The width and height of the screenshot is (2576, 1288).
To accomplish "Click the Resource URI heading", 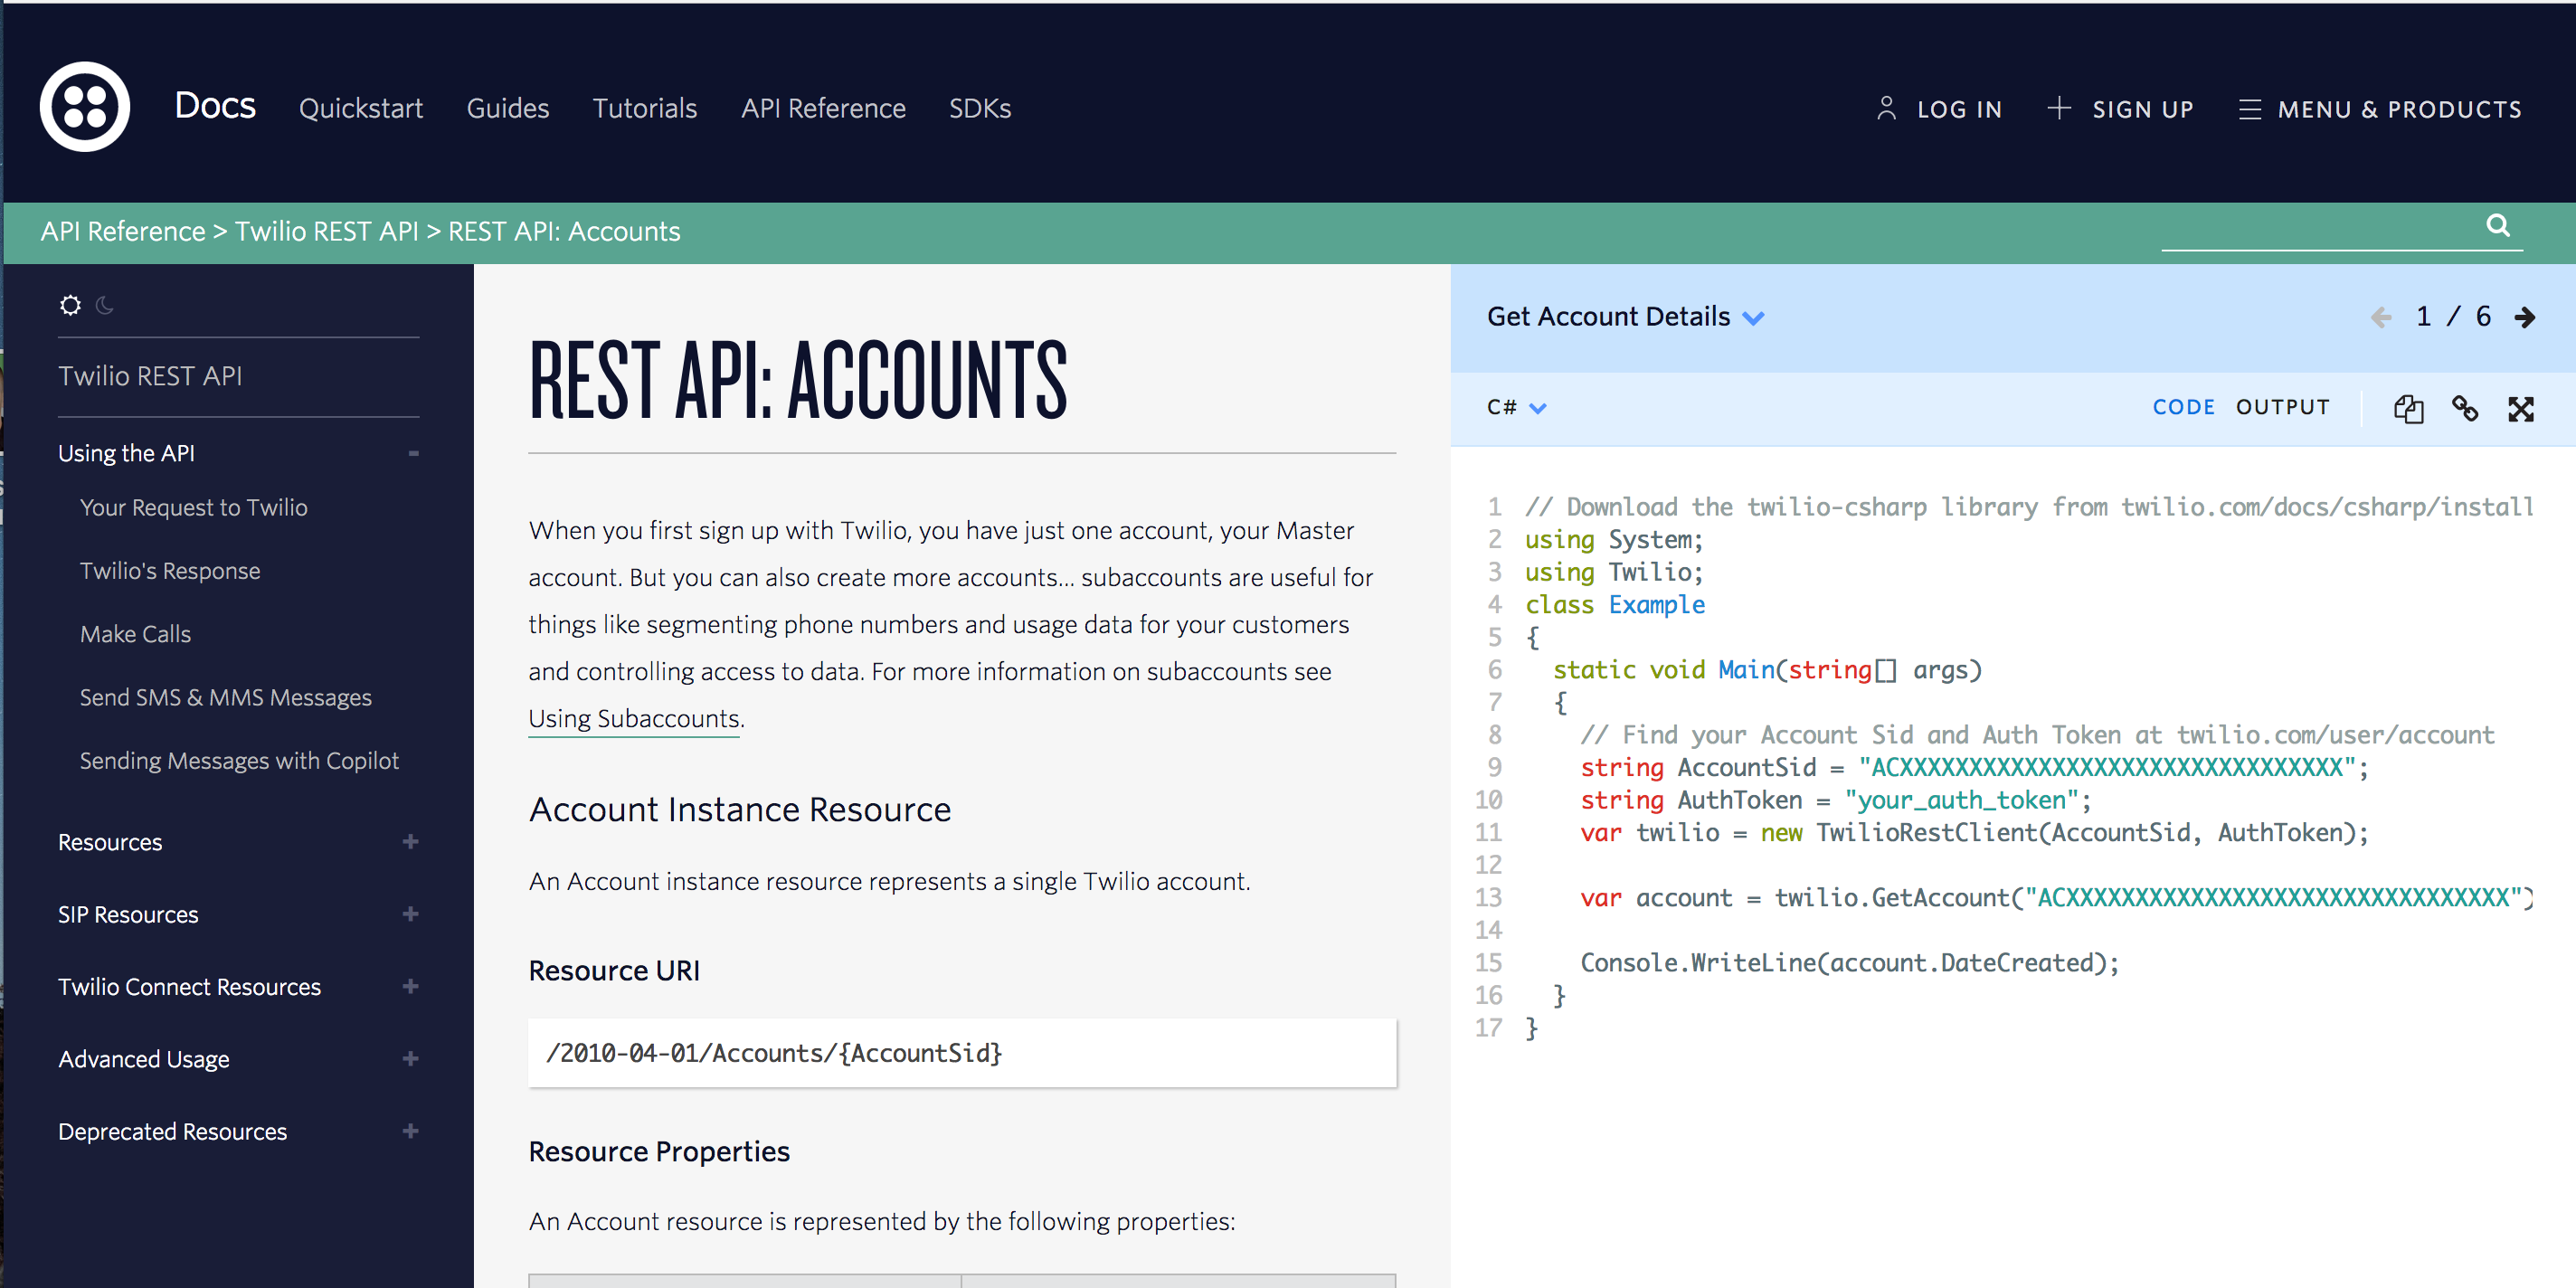I will click(x=614, y=970).
